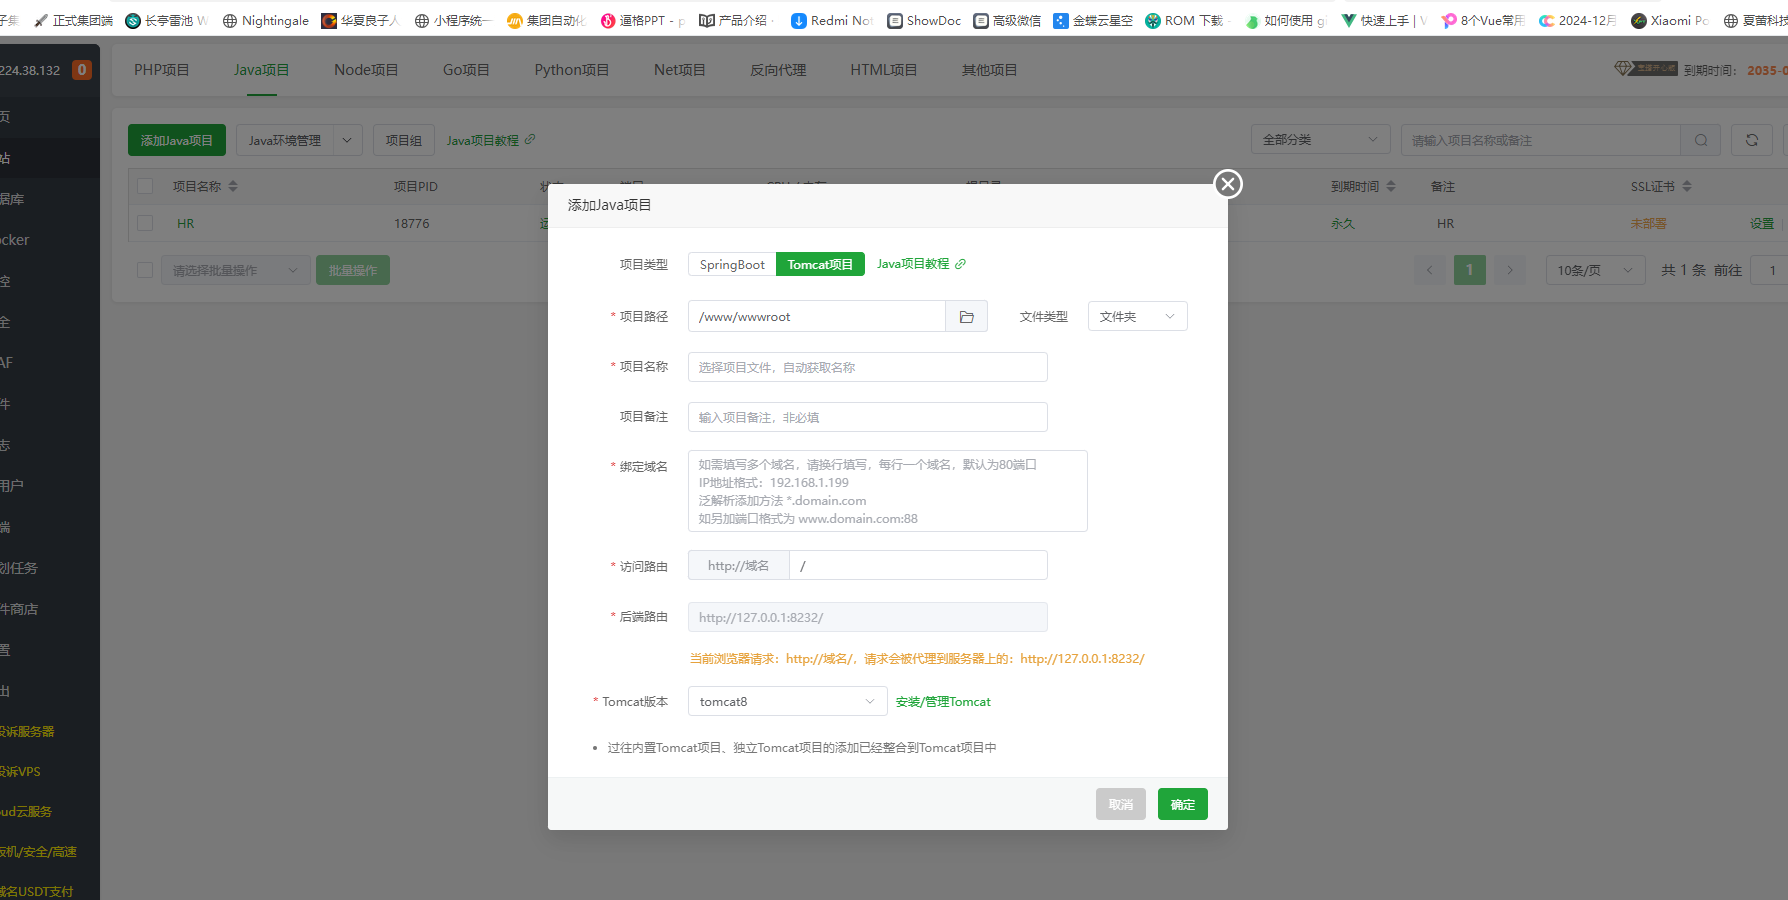
Task: Close the Add Java project dialog
Action: tap(1227, 184)
